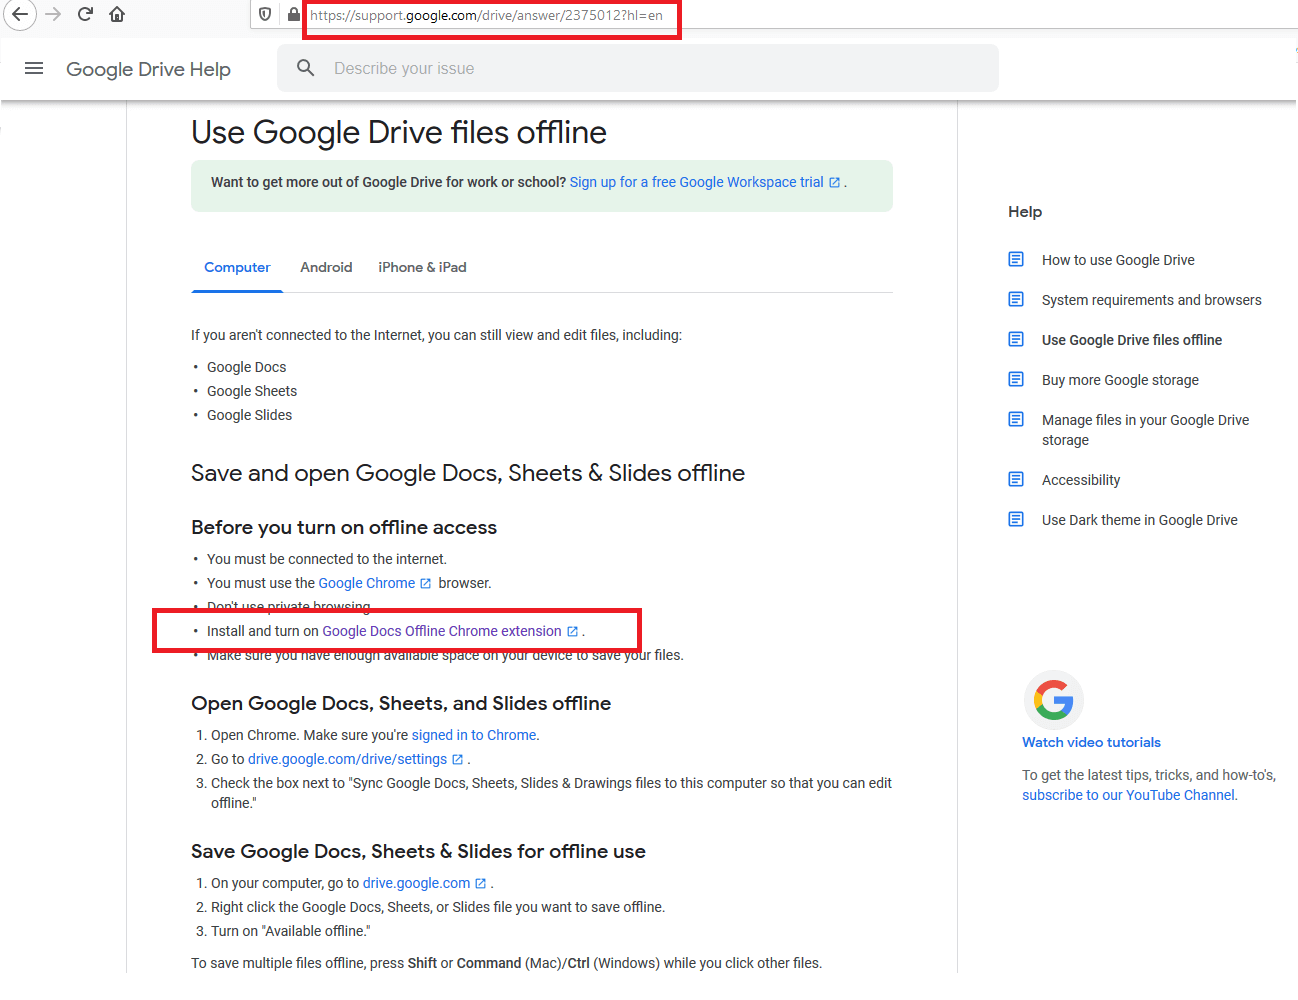
Task: Open the Accessibility help article
Action: 1081,480
